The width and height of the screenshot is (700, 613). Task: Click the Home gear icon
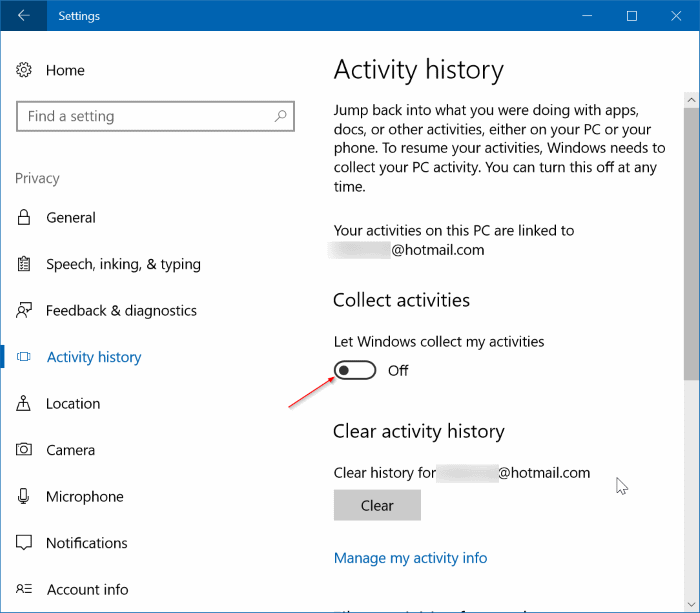pos(24,70)
